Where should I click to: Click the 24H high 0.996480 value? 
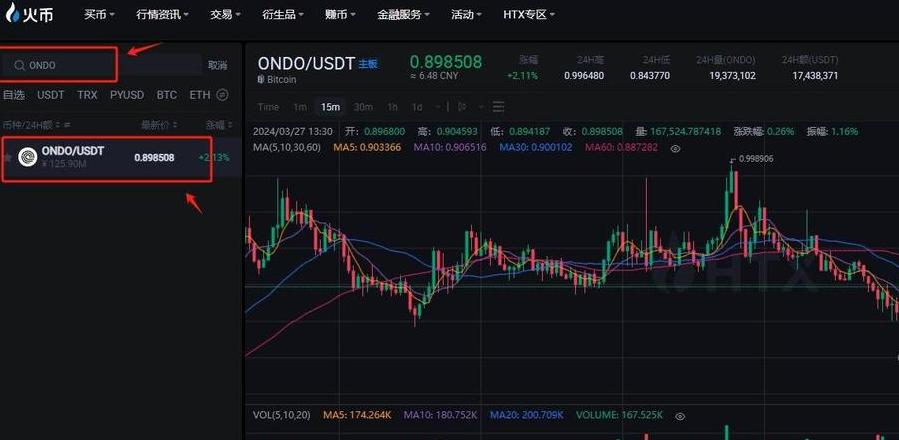coord(584,76)
